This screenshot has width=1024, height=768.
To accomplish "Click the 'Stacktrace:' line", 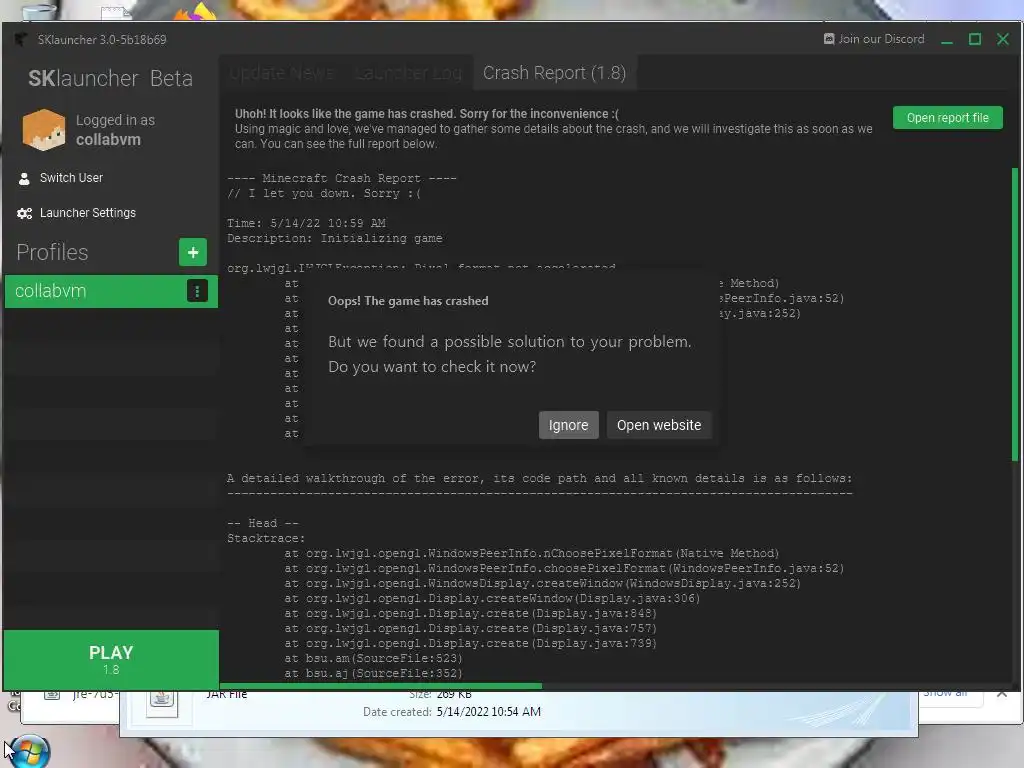I will click(x=266, y=538).
